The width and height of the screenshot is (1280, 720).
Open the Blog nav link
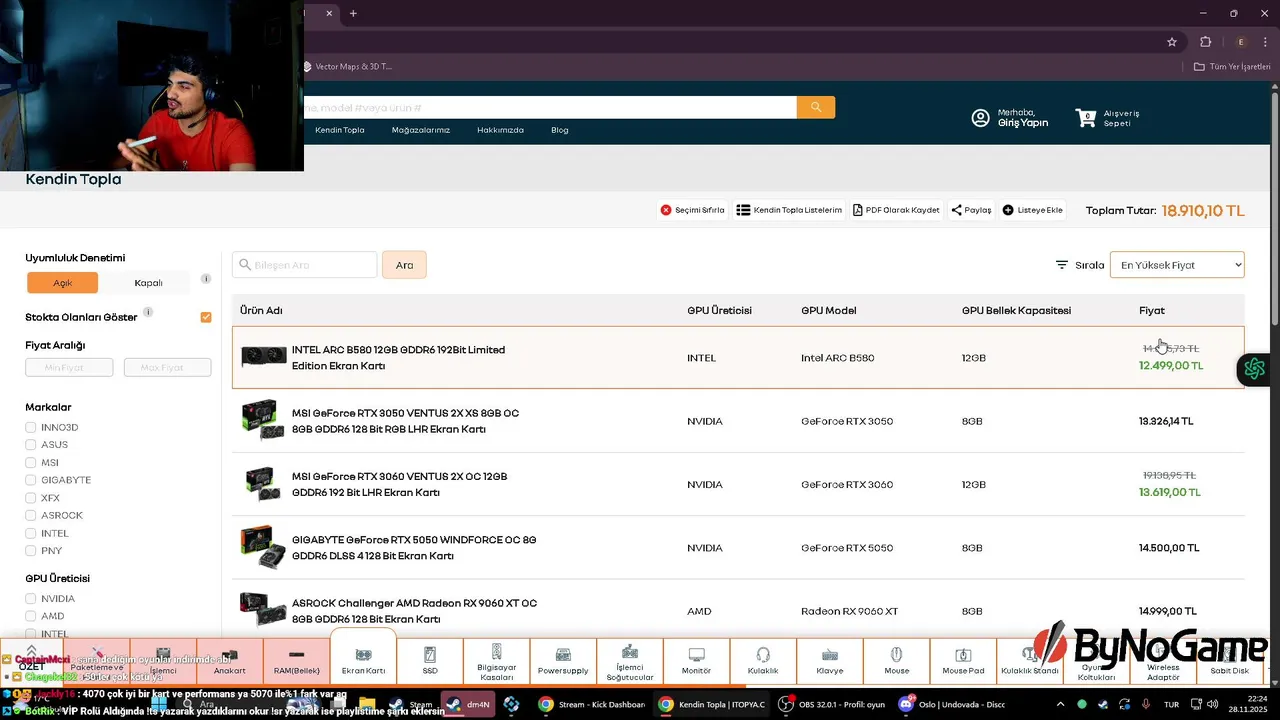(x=560, y=130)
